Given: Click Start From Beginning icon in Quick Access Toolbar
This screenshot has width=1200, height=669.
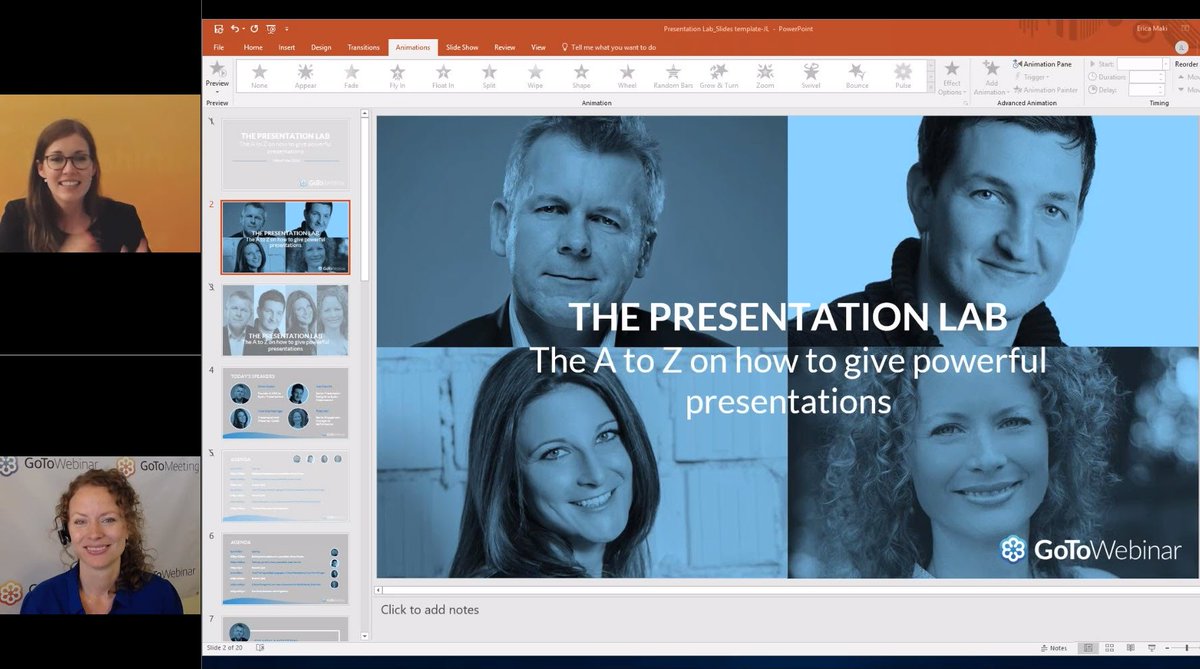Looking at the screenshot, I should (x=271, y=29).
